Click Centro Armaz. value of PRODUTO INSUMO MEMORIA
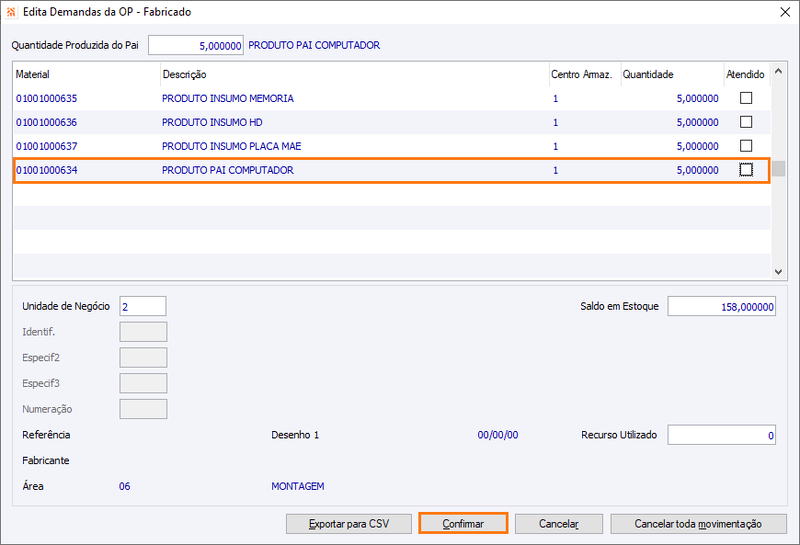This screenshot has height=545, width=800. (556, 98)
